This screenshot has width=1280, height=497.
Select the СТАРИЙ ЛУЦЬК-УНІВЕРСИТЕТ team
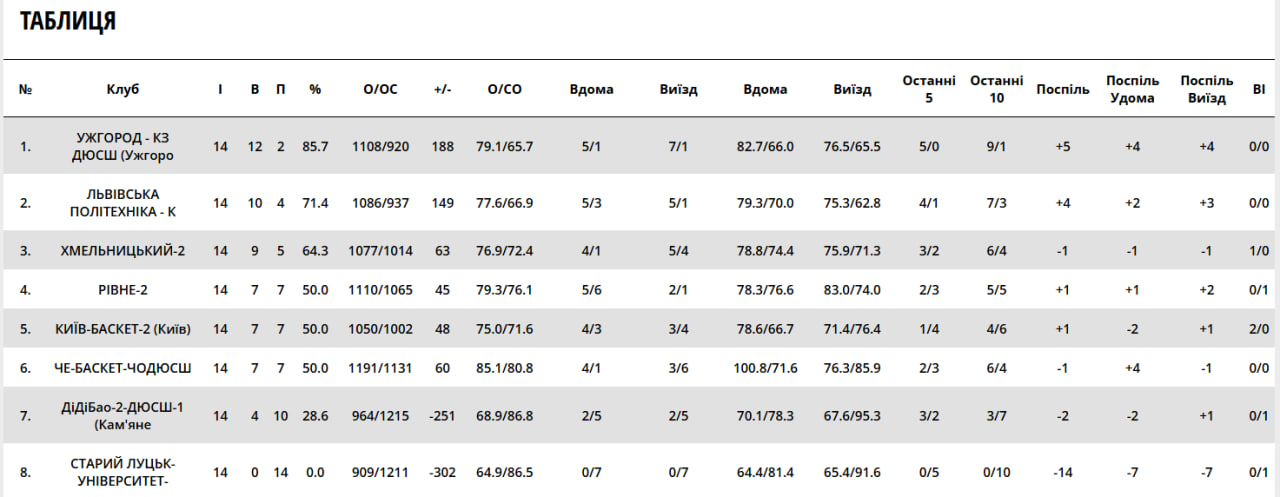(x=123, y=473)
